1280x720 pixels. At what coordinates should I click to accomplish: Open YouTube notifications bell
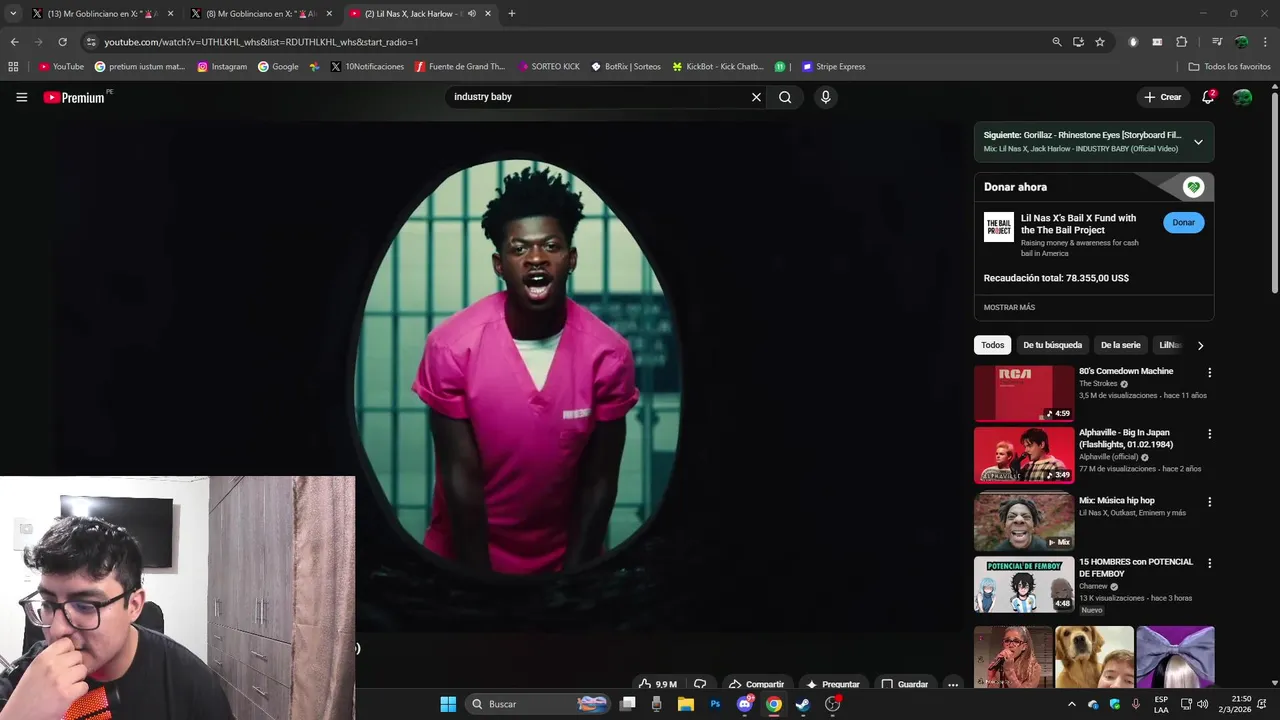1208,97
